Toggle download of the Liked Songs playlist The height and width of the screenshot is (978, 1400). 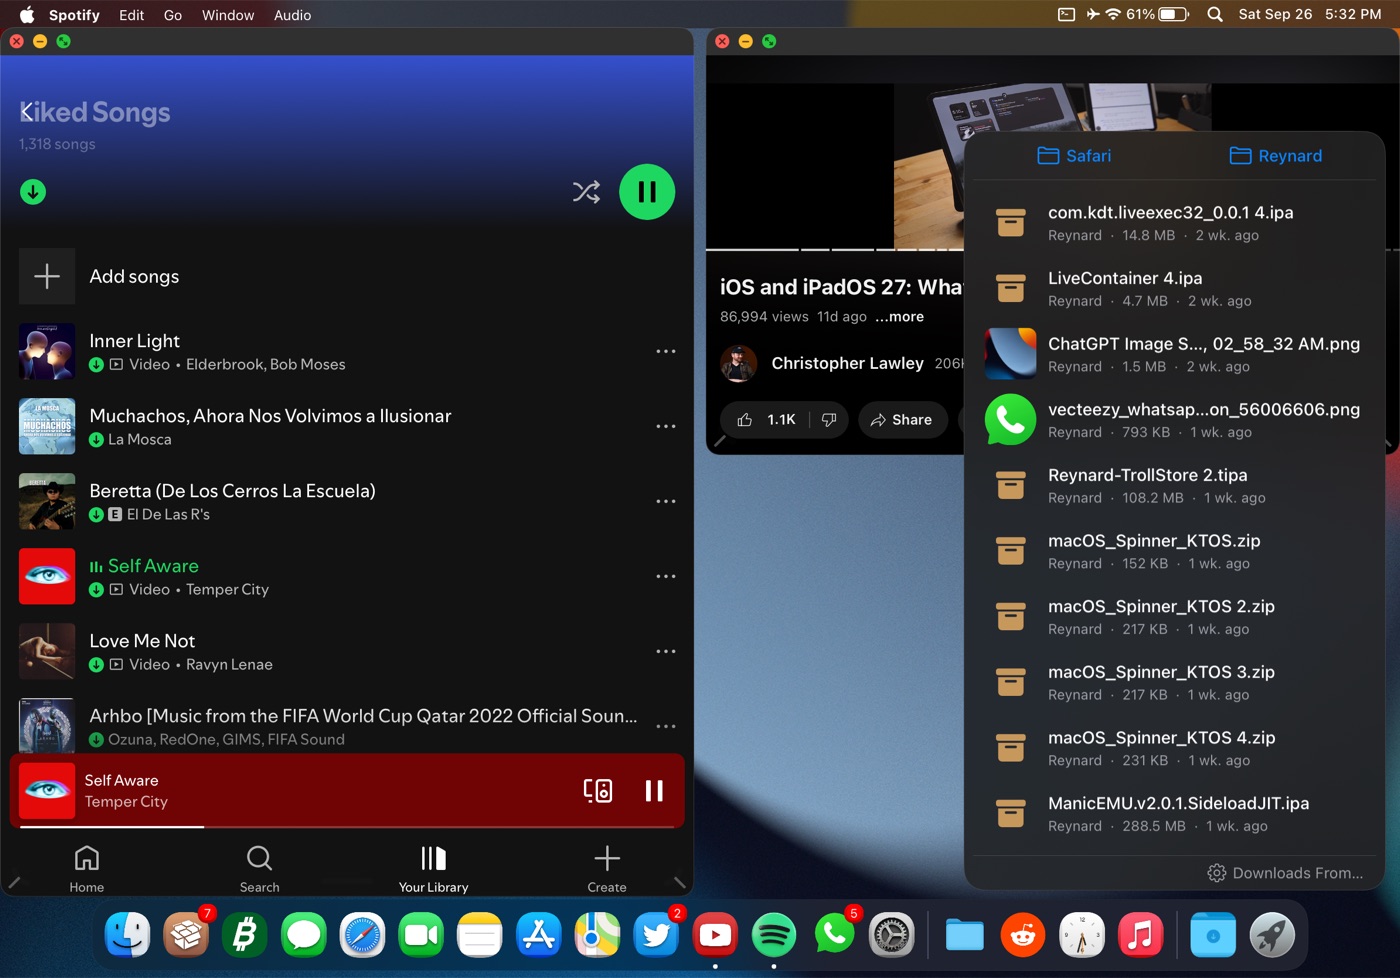pyautogui.click(x=33, y=192)
